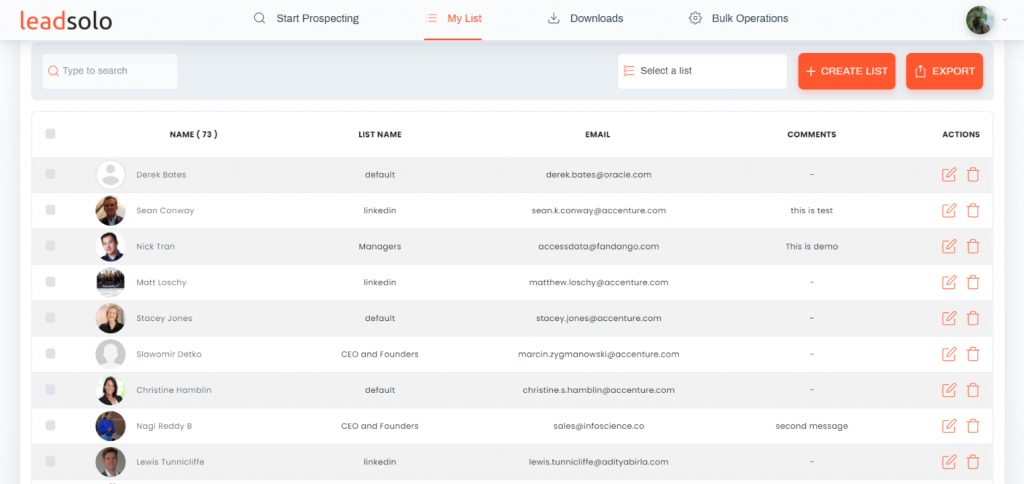The image size is (1024, 484).
Task: Click the leadsolo logo
Action: coord(66,20)
